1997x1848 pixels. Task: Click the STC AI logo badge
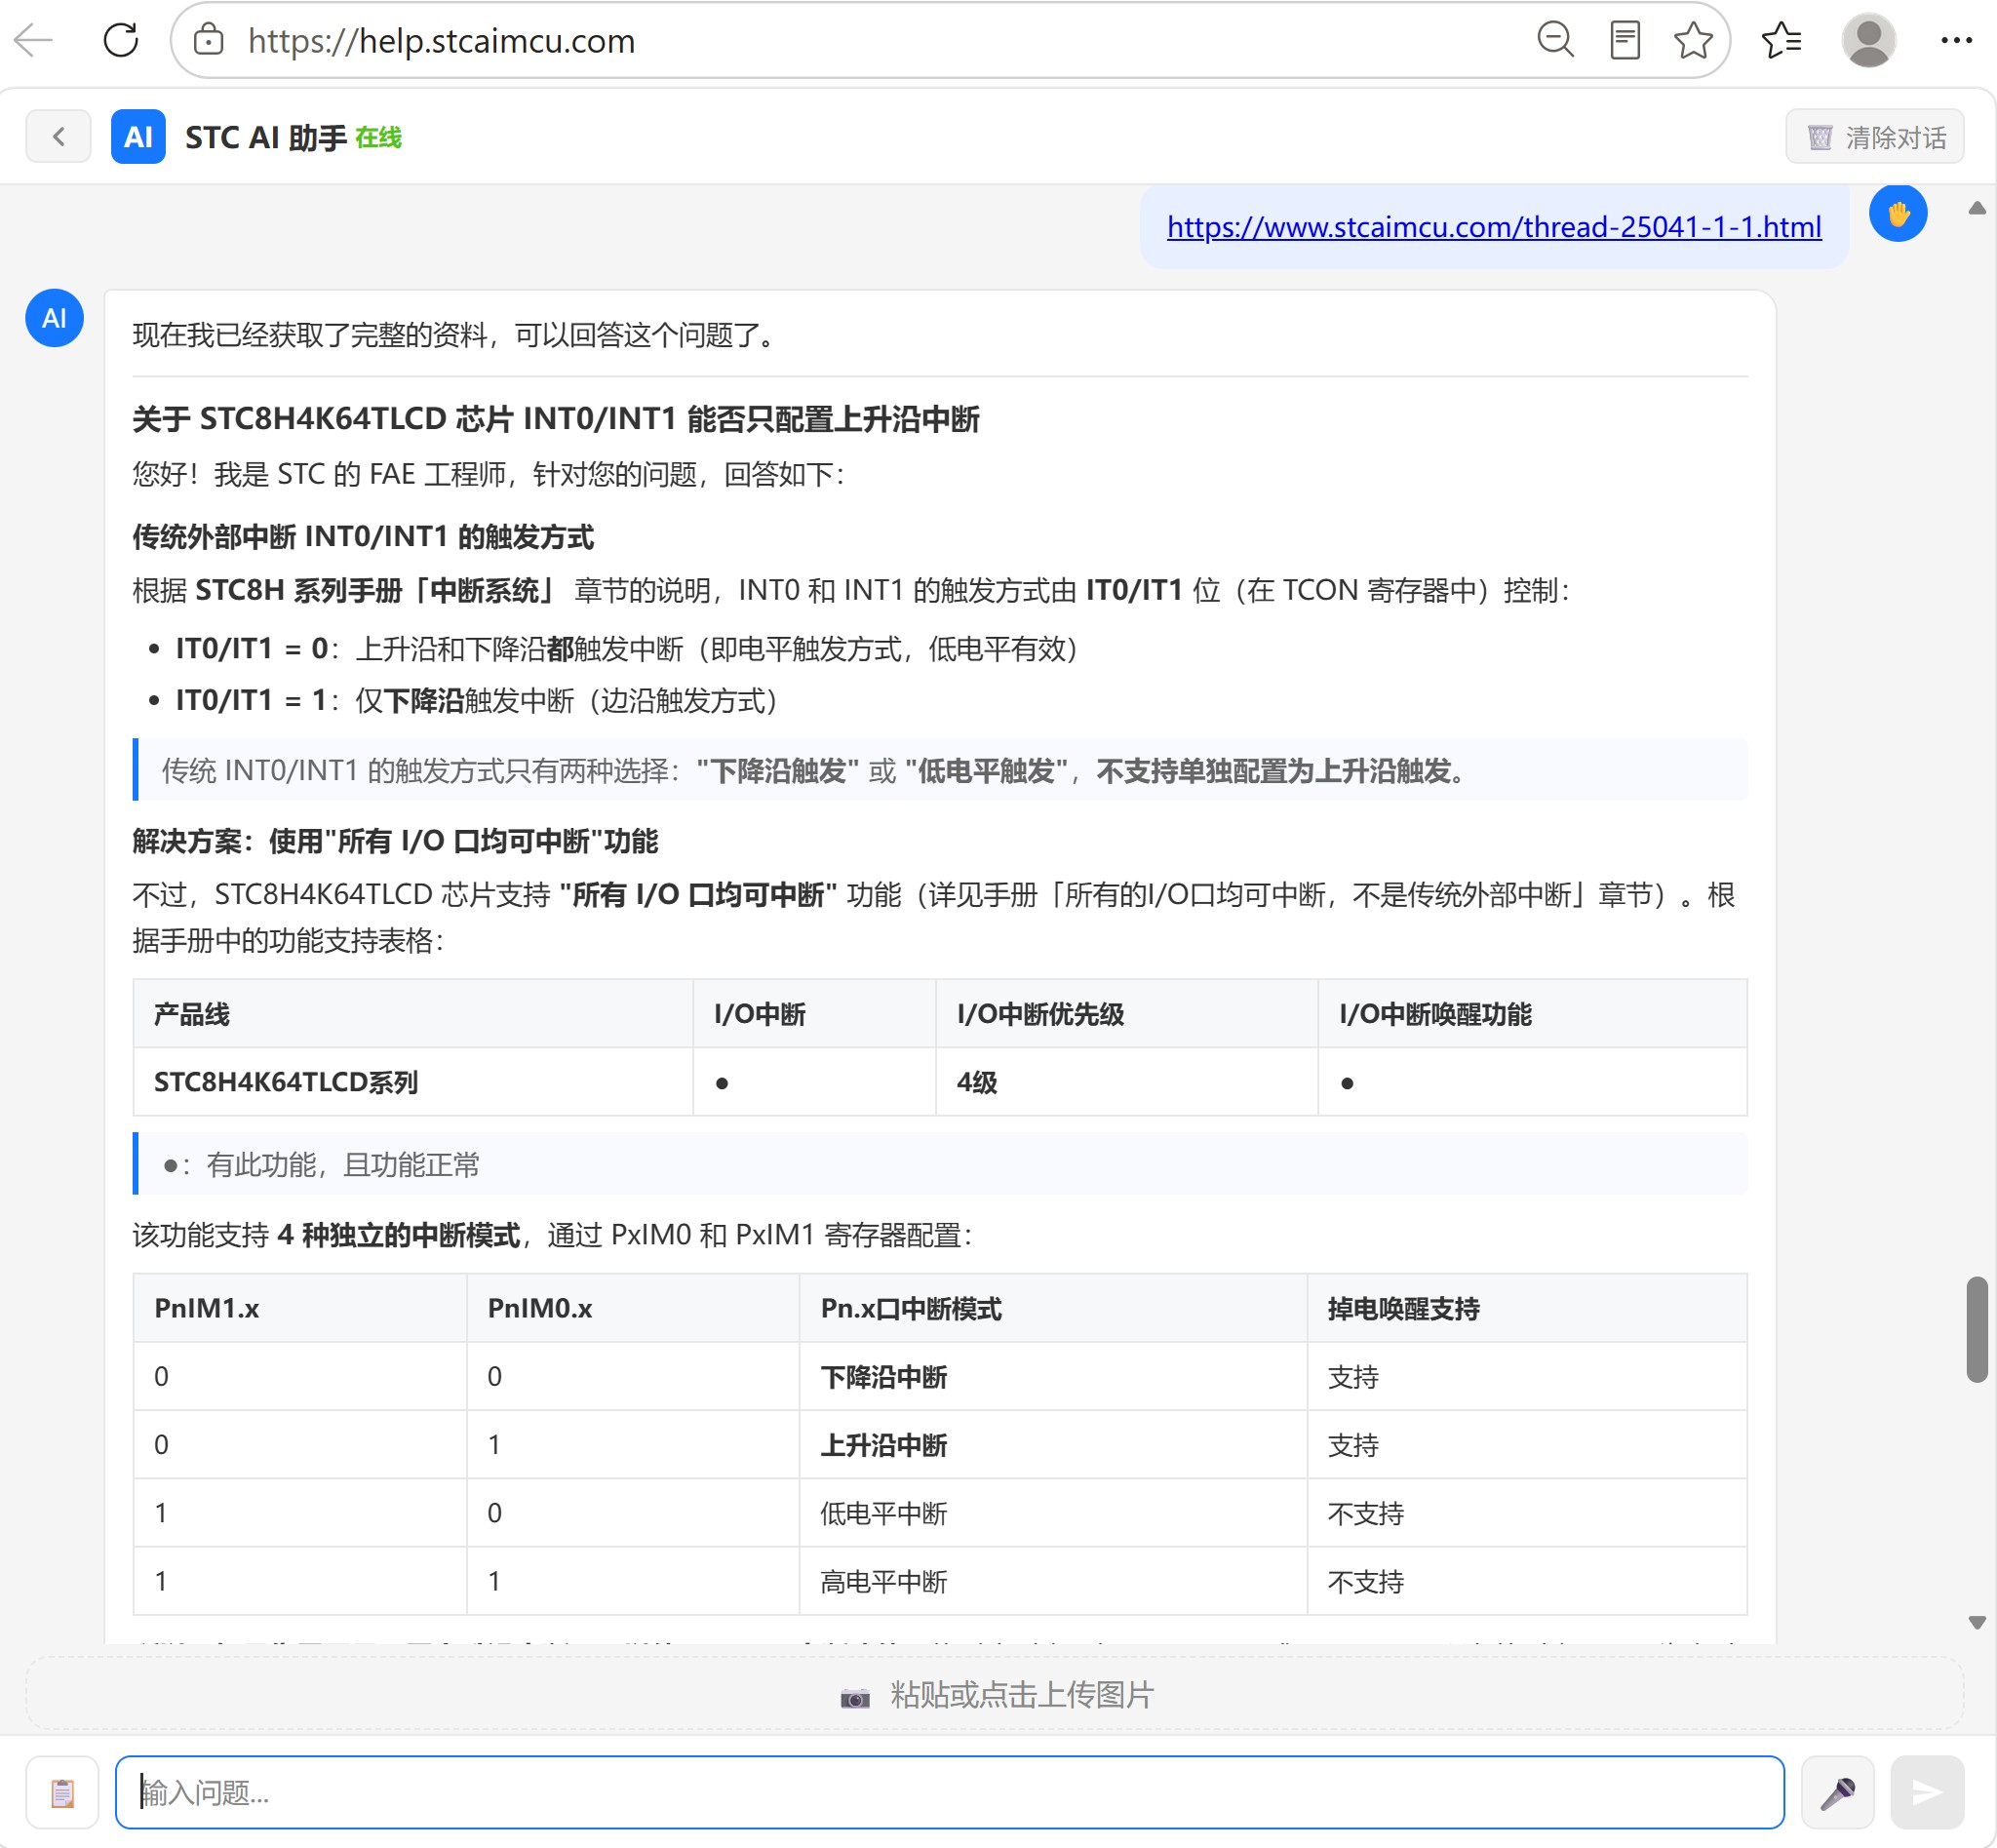[138, 136]
